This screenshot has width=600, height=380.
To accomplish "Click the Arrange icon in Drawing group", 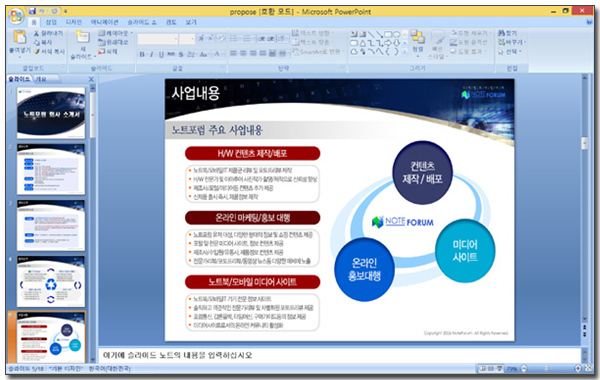I will [x=417, y=37].
